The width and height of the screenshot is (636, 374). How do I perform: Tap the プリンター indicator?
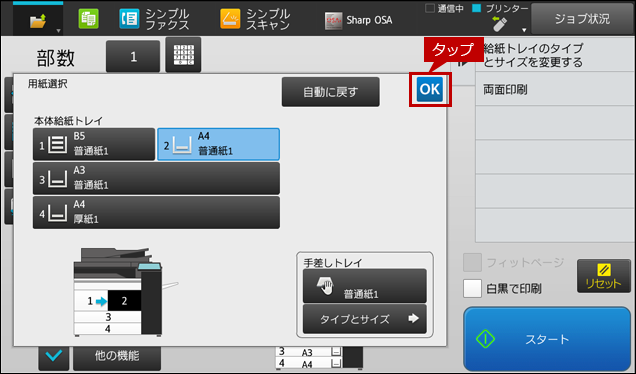tap(500, 8)
